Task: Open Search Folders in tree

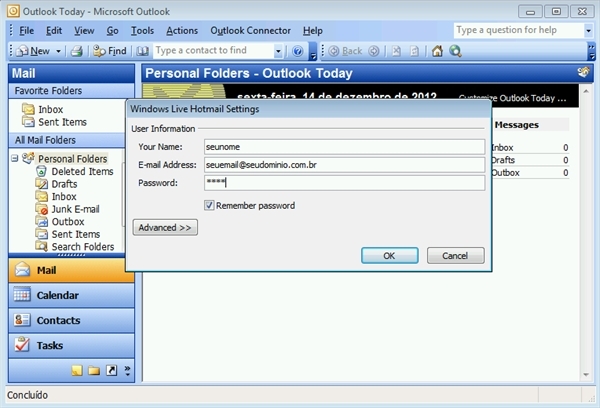Action: [75, 246]
